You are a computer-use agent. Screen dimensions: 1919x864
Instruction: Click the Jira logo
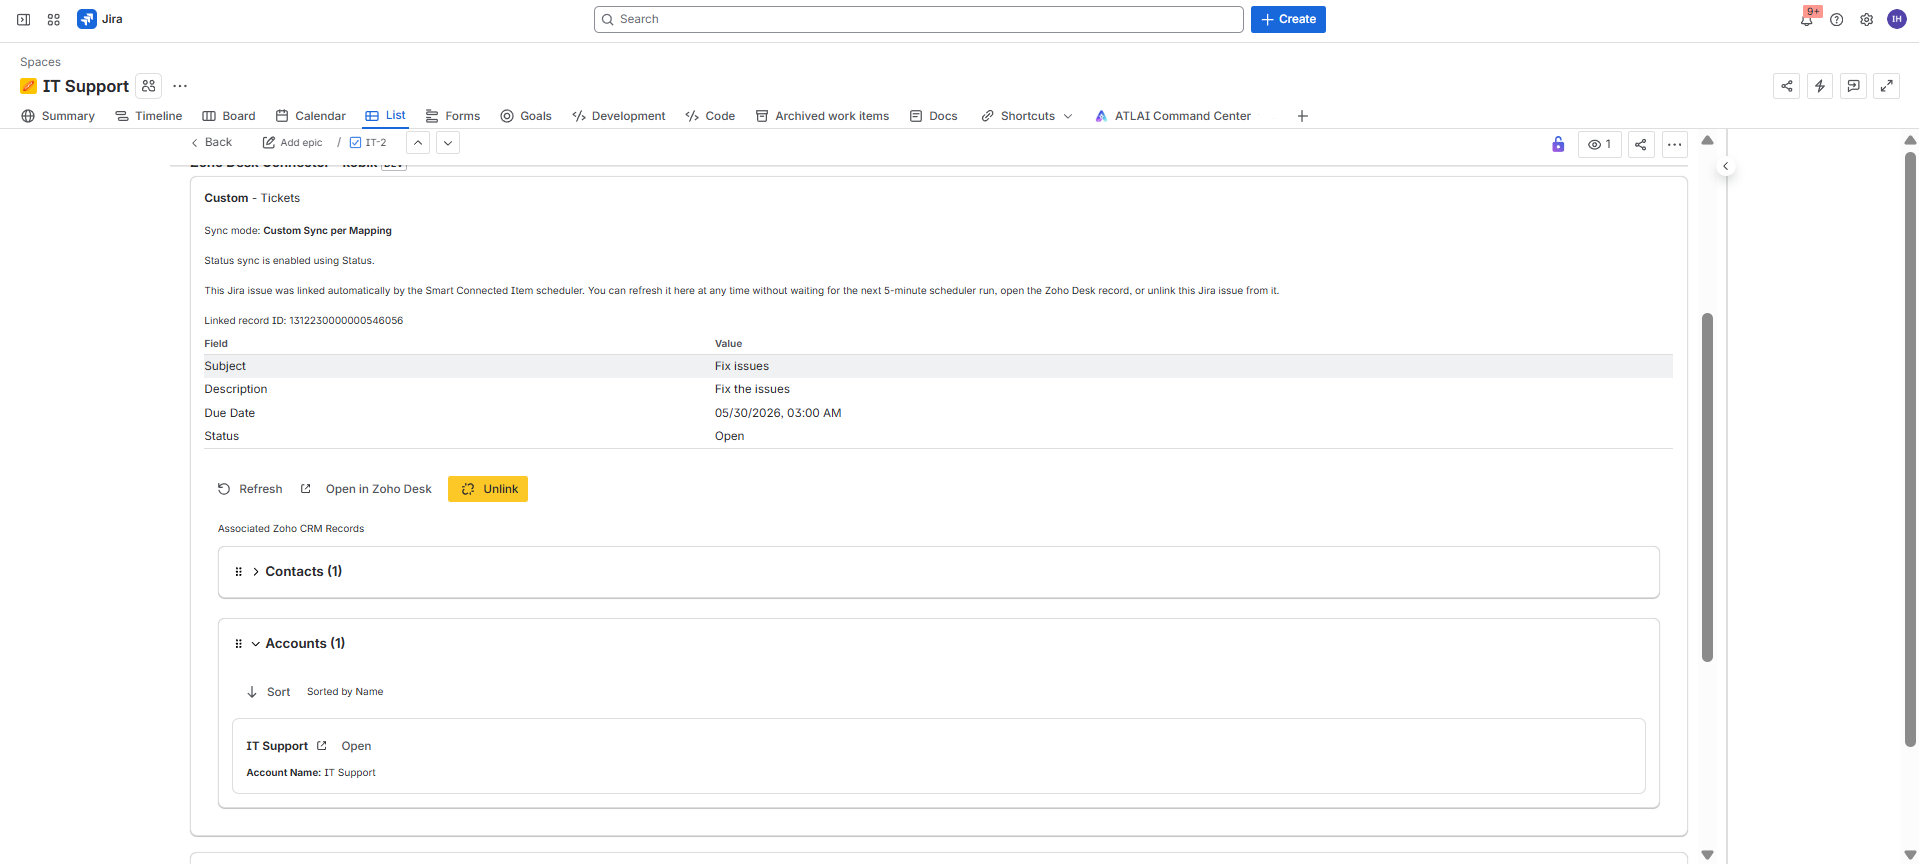100,19
